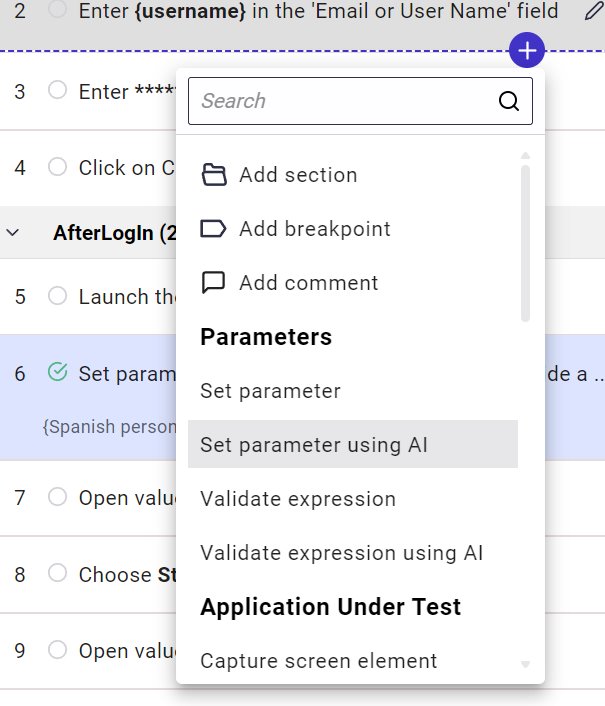Click the 'Parameters' group heading
This screenshot has height=706, width=605.
tap(266, 337)
